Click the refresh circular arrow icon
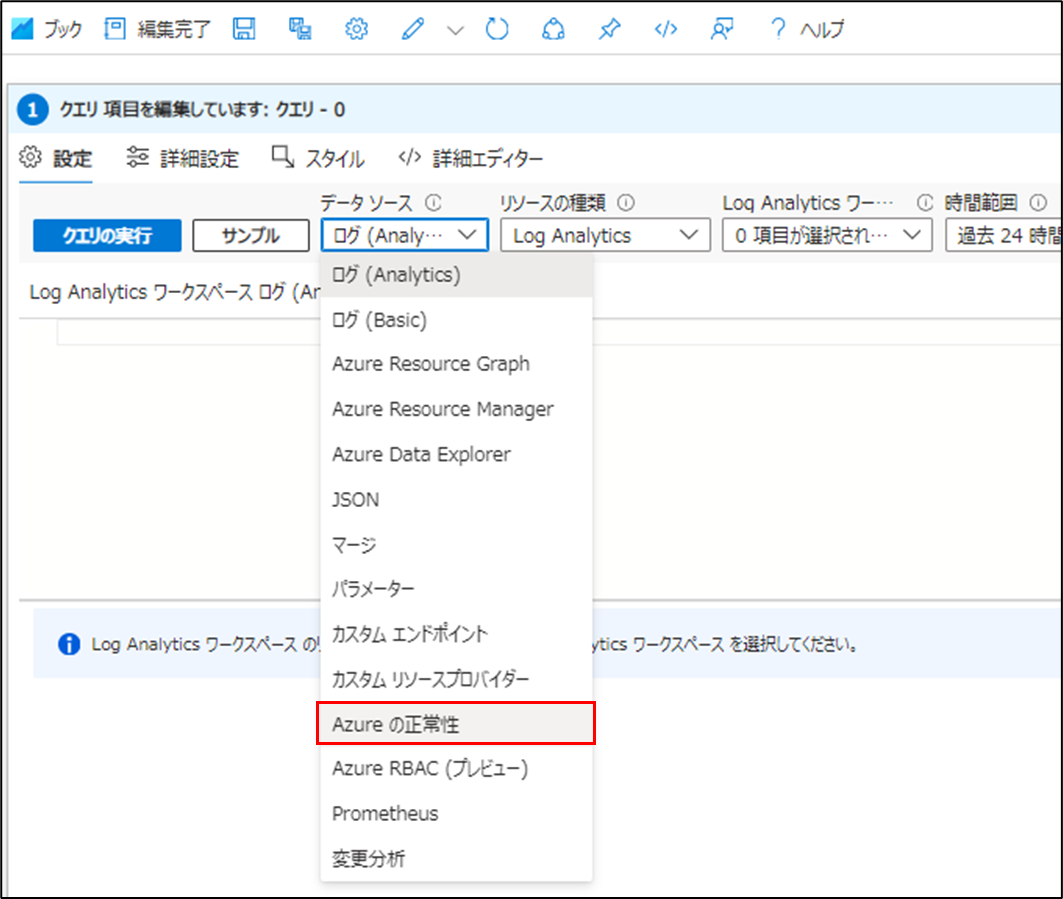 pos(497,29)
